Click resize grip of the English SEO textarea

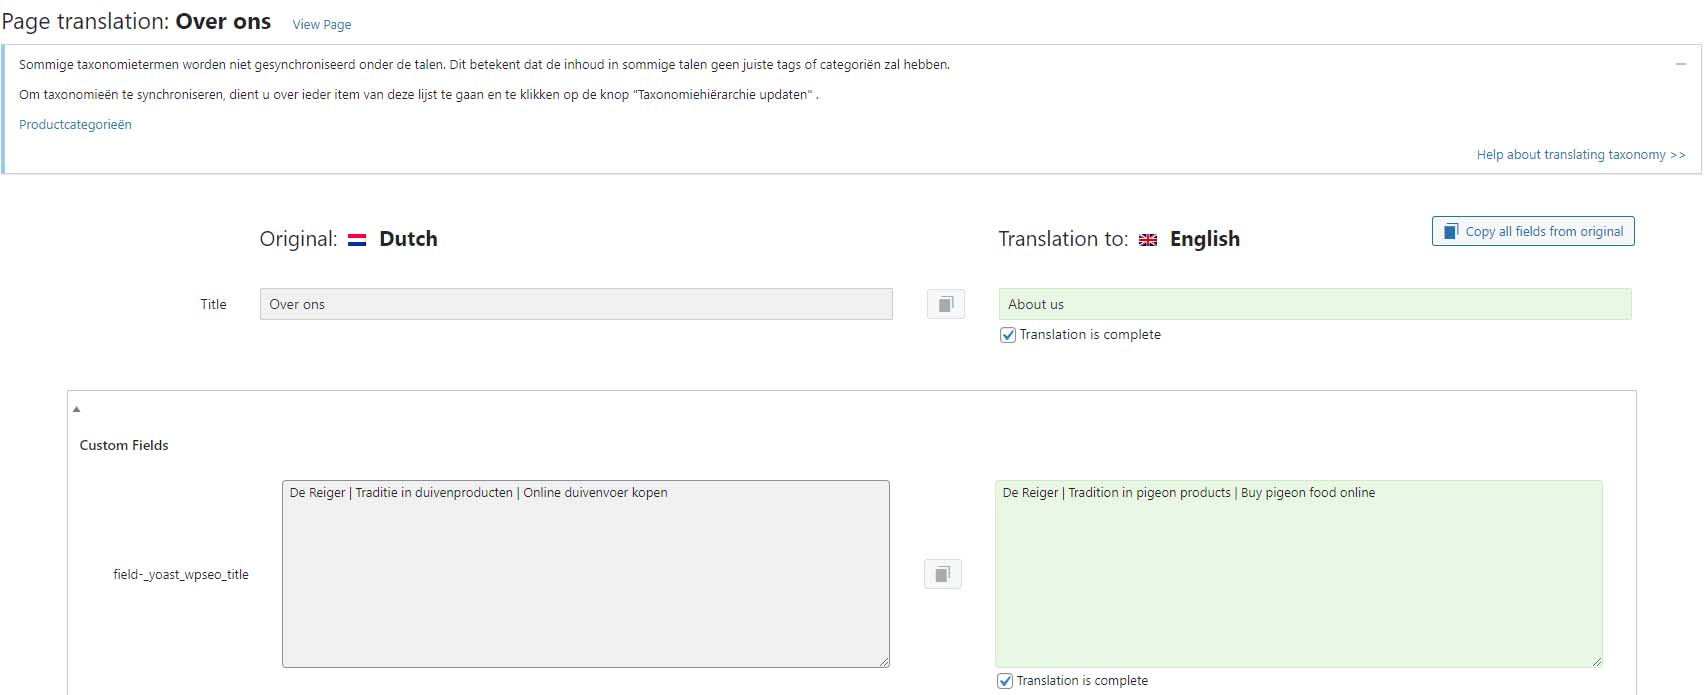(x=1596, y=661)
